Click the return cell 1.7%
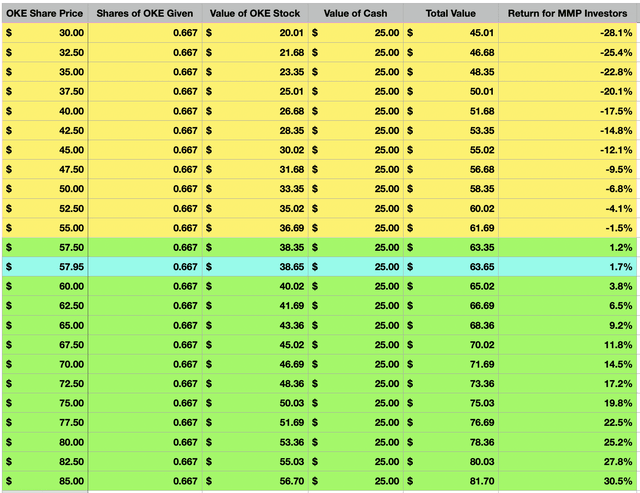640x493 pixels. (567, 267)
